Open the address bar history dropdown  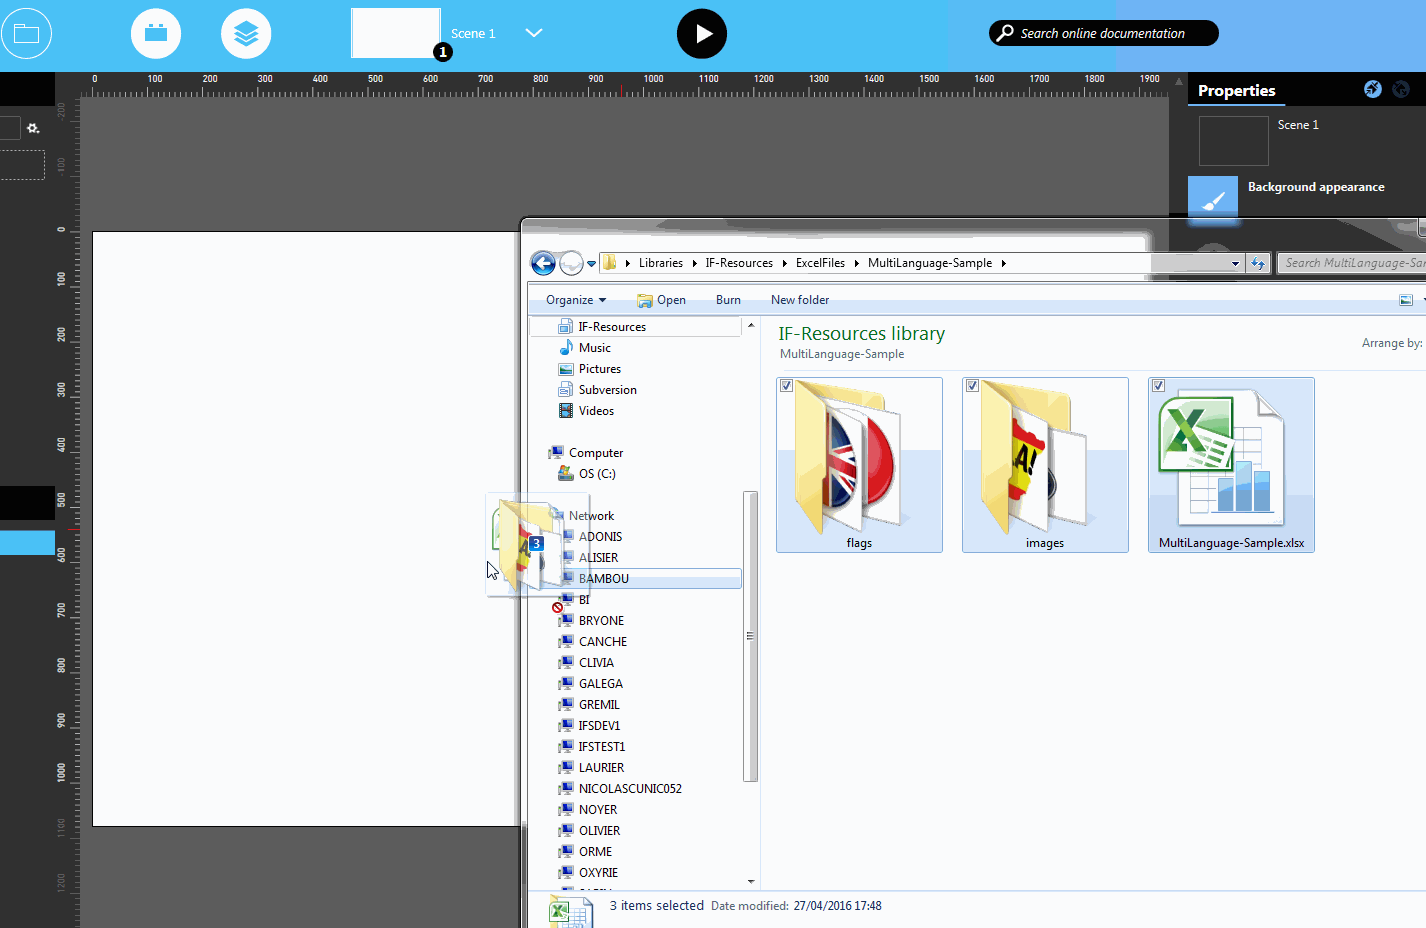1235,264
